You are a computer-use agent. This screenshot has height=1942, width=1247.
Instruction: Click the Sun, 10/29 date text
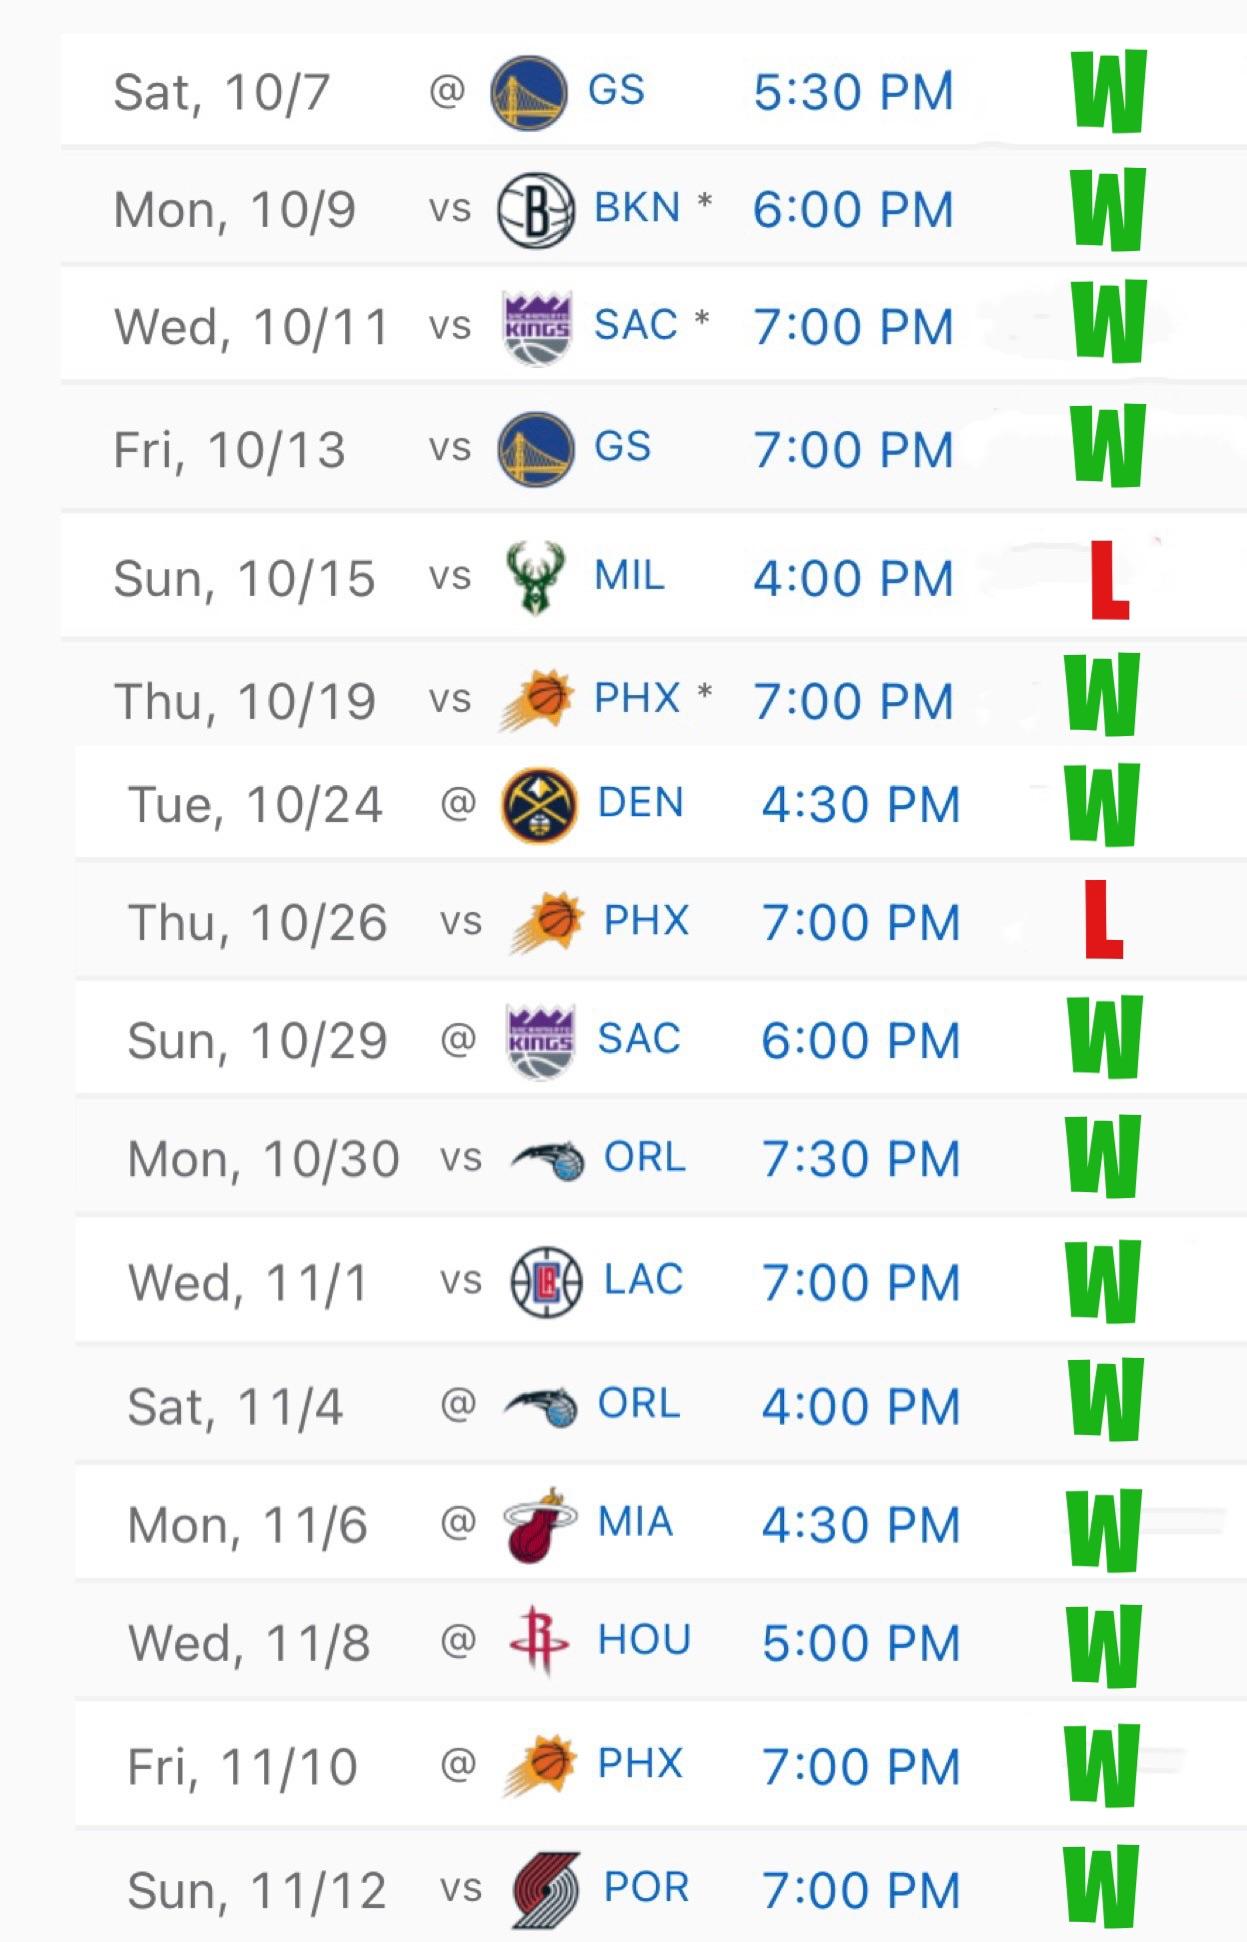click(x=257, y=1041)
